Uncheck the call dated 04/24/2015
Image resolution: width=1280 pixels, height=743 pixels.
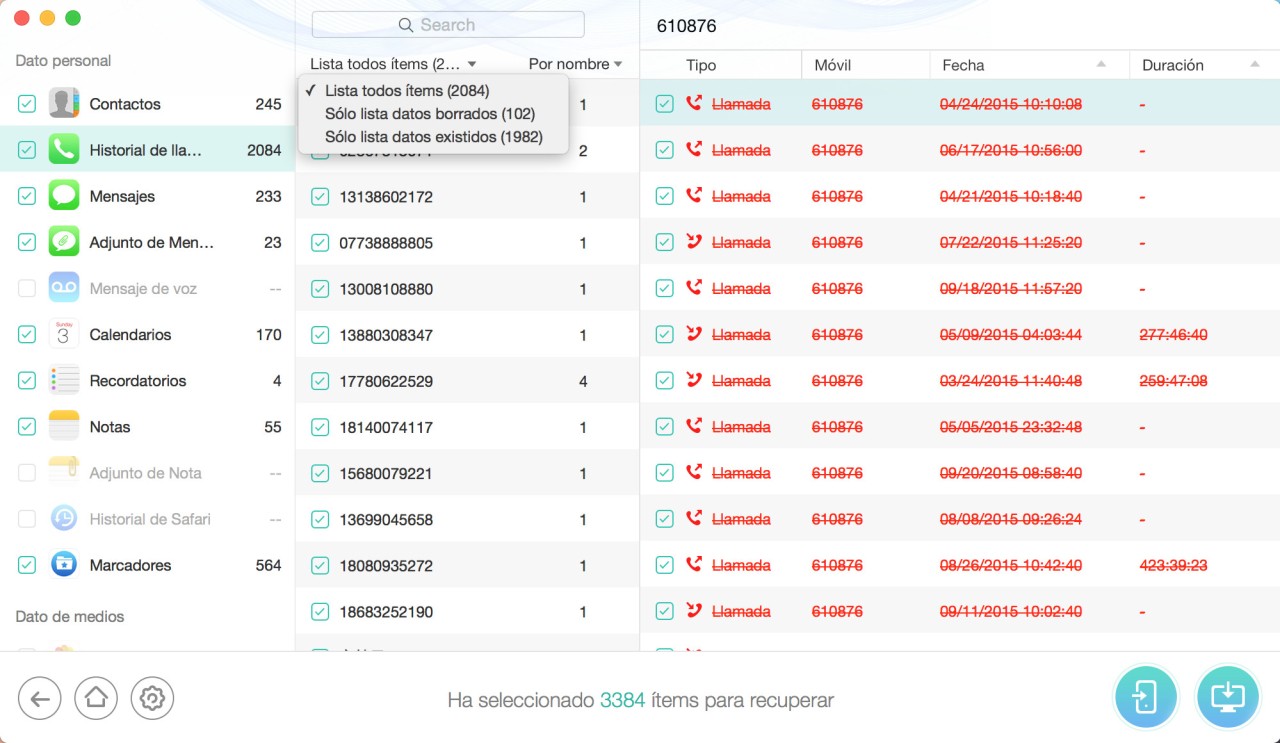[x=664, y=104]
